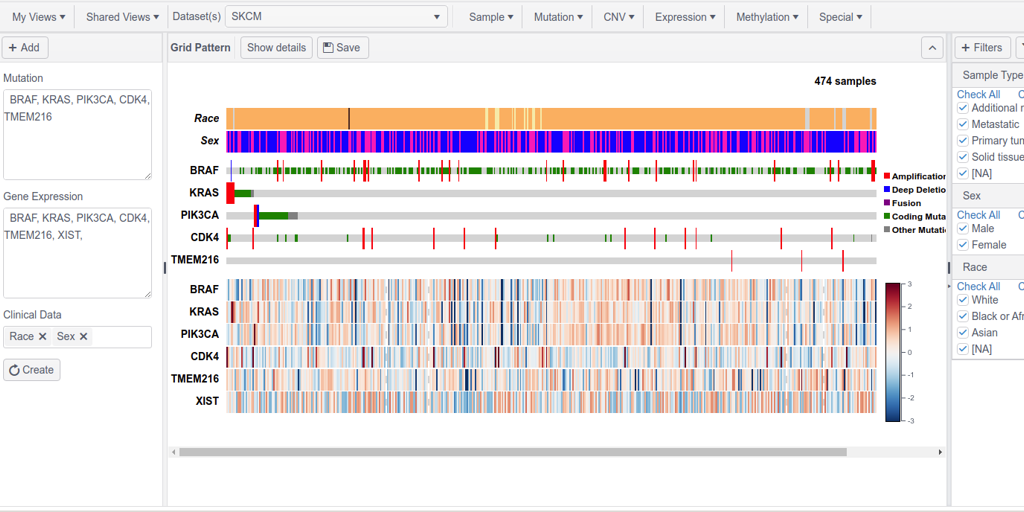Click the Sample Type filter header
1024x512 pixels.
click(988, 76)
